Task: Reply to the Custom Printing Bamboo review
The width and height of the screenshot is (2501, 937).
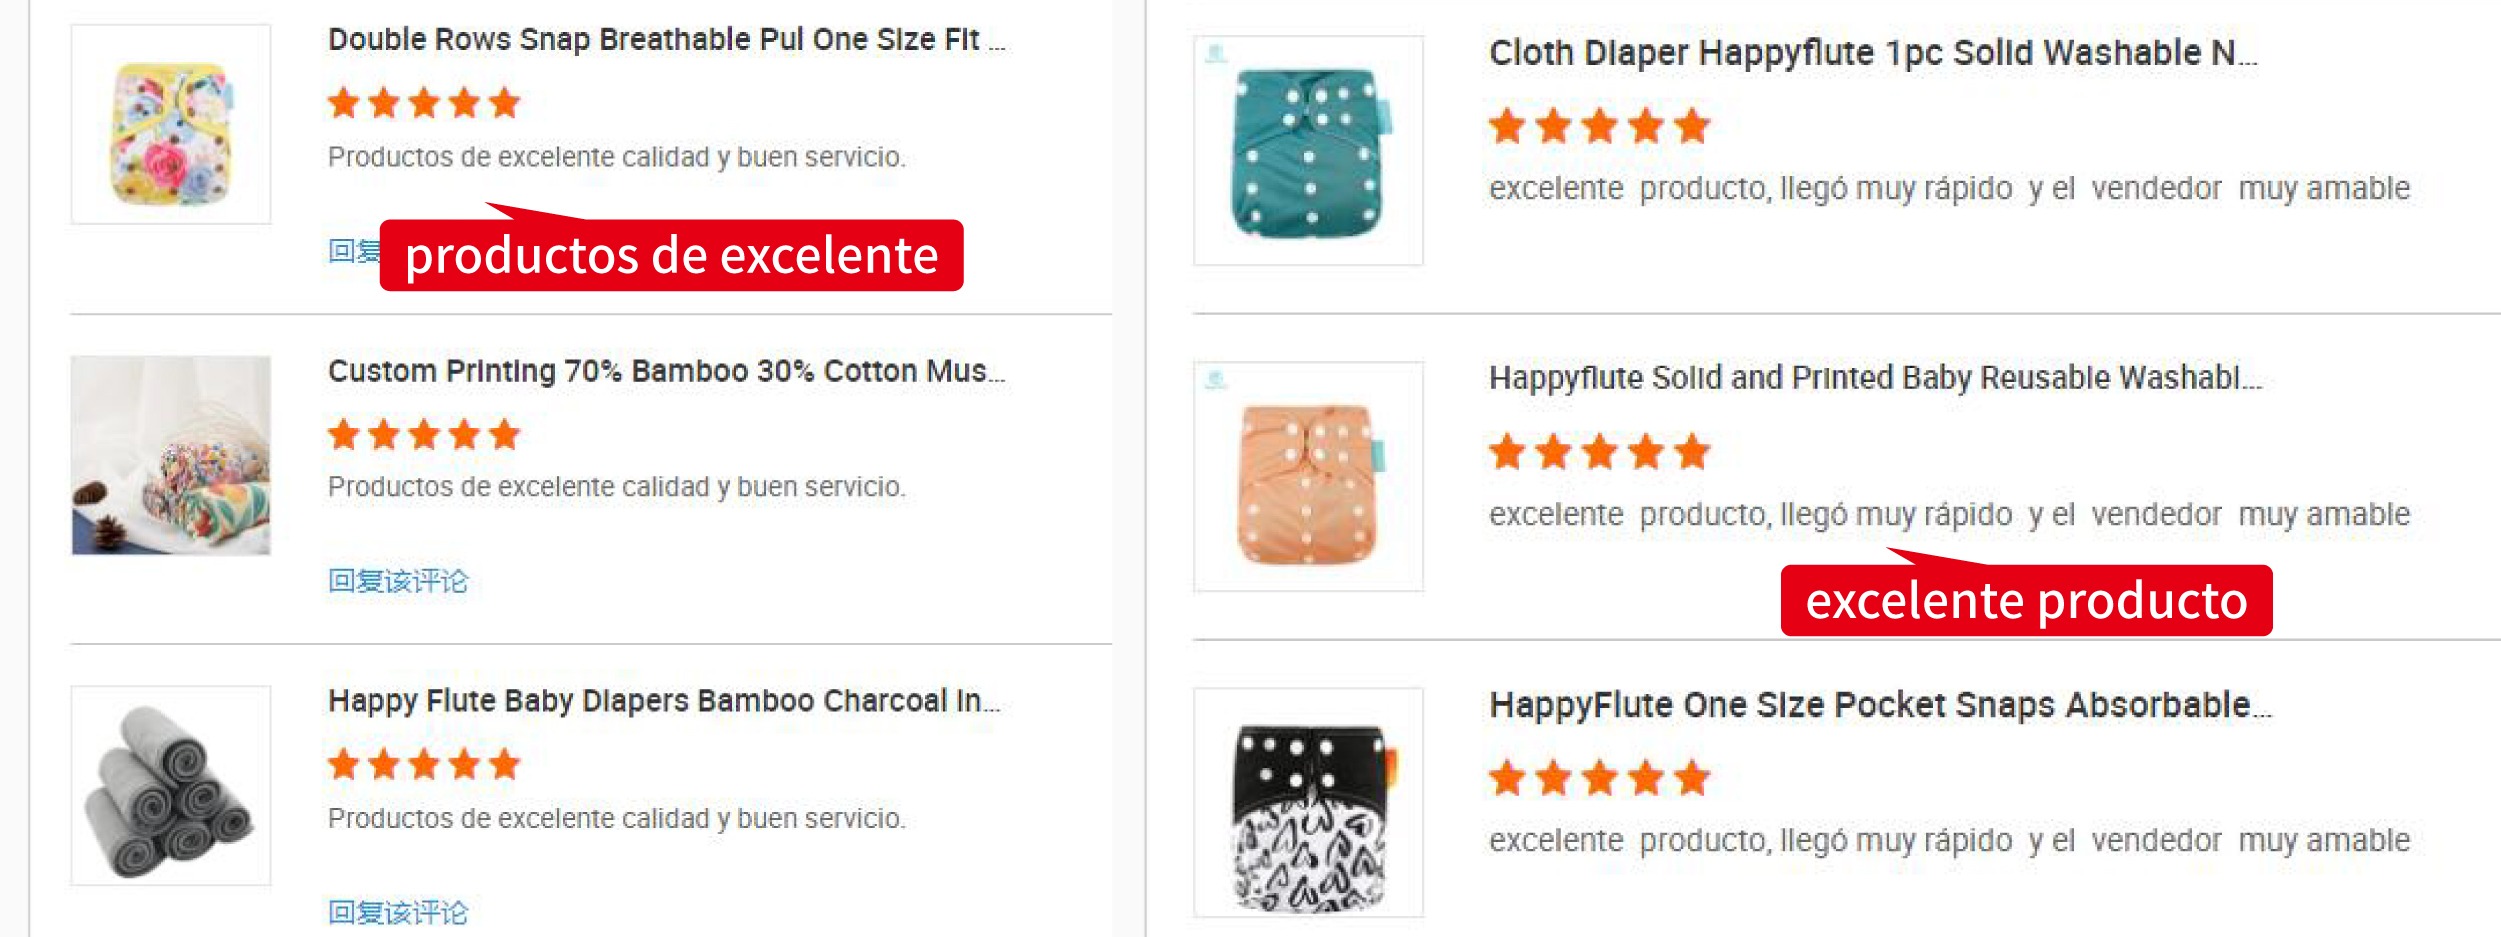Action: pyautogui.click(x=398, y=581)
